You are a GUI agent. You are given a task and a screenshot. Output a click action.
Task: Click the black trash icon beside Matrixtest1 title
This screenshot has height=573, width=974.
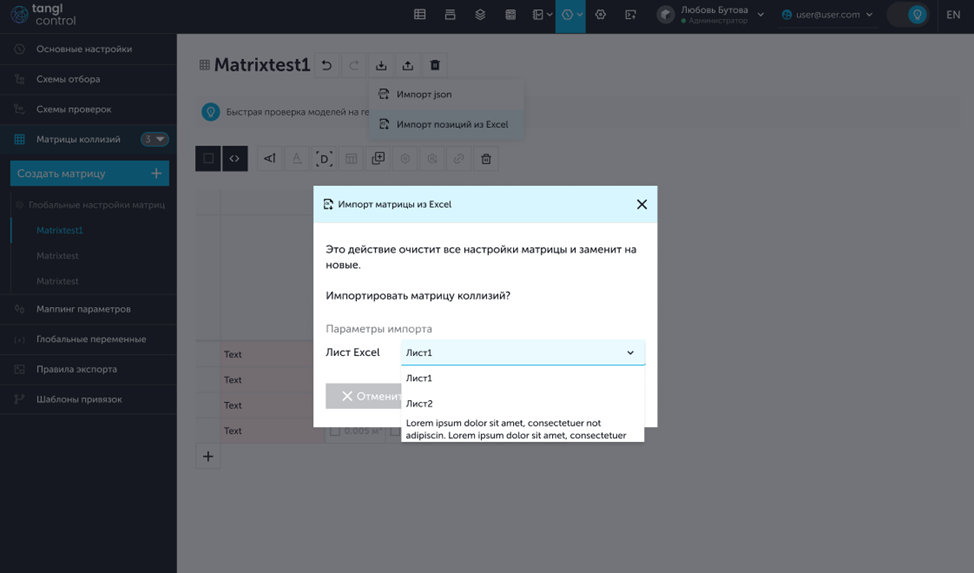coord(435,66)
